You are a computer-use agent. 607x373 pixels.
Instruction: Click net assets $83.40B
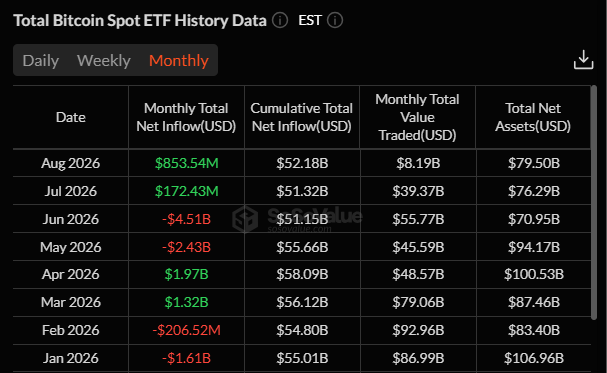[x=534, y=330]
